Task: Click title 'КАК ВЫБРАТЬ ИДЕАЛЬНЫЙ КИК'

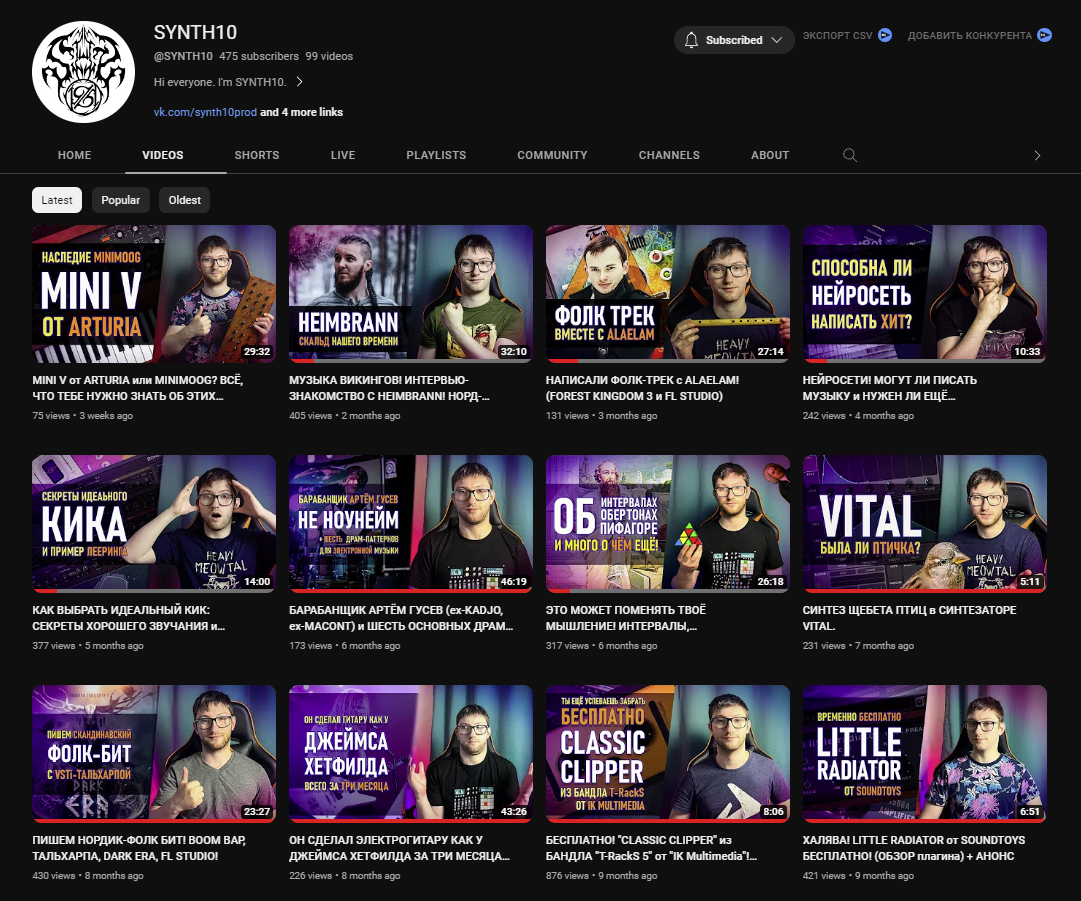Action: [128, 618]
